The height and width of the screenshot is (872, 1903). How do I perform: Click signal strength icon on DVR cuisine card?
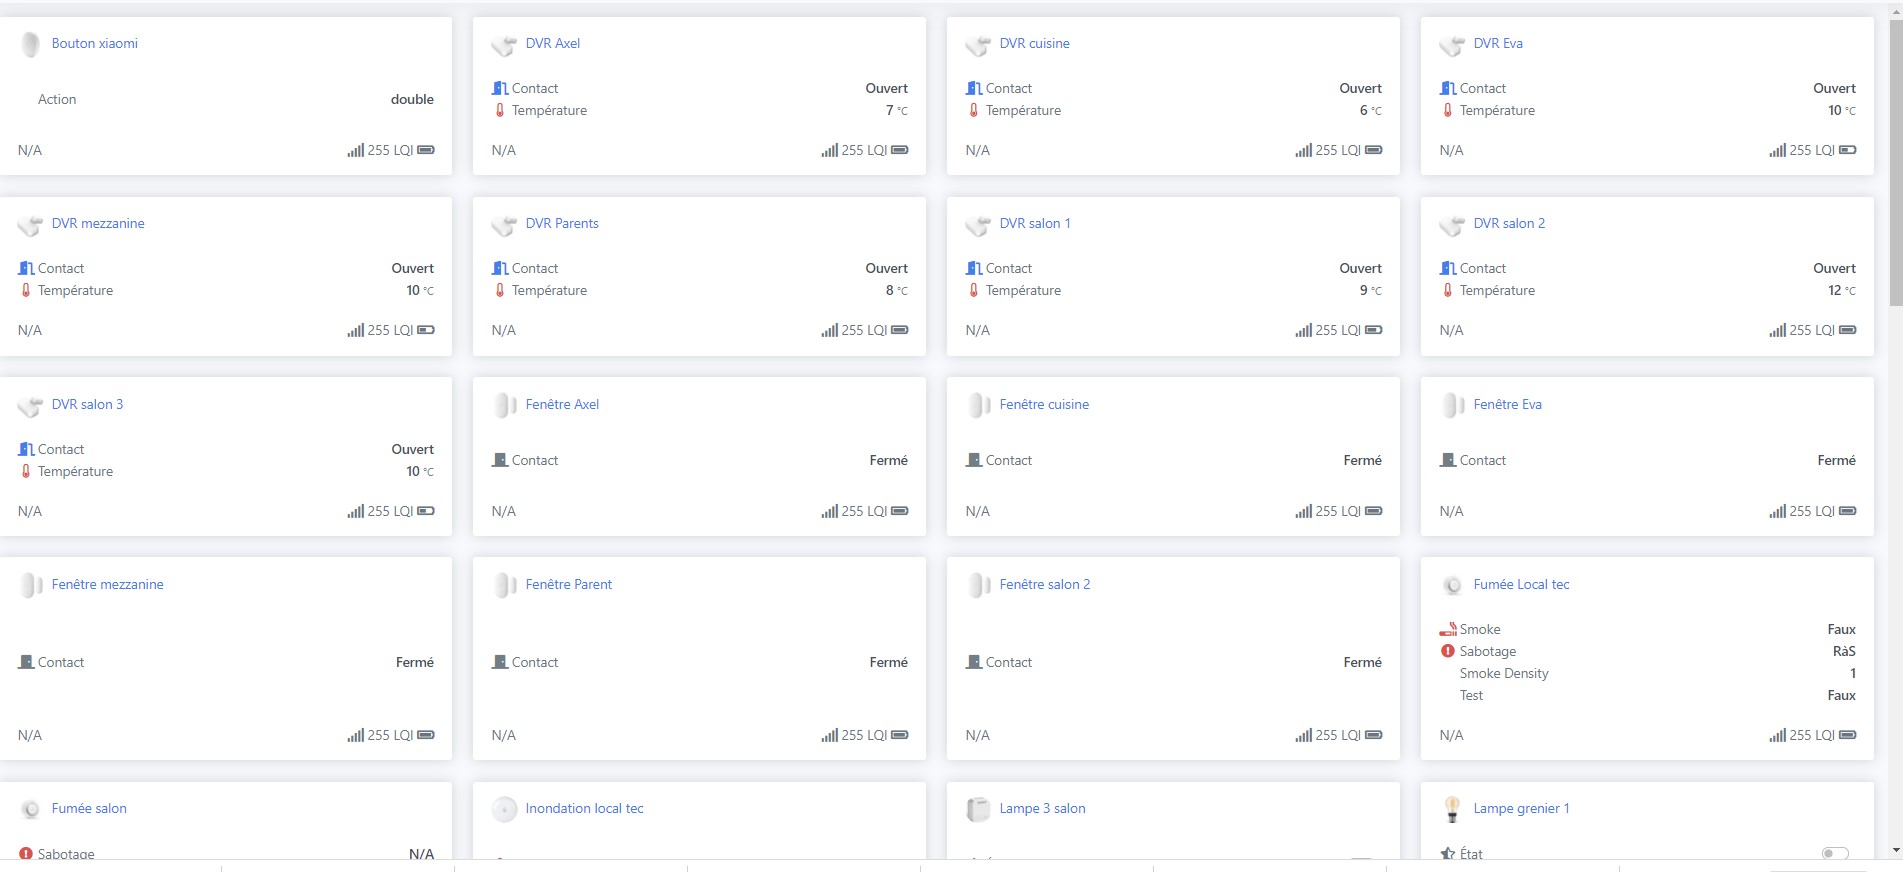click(x=1303, y=150)
